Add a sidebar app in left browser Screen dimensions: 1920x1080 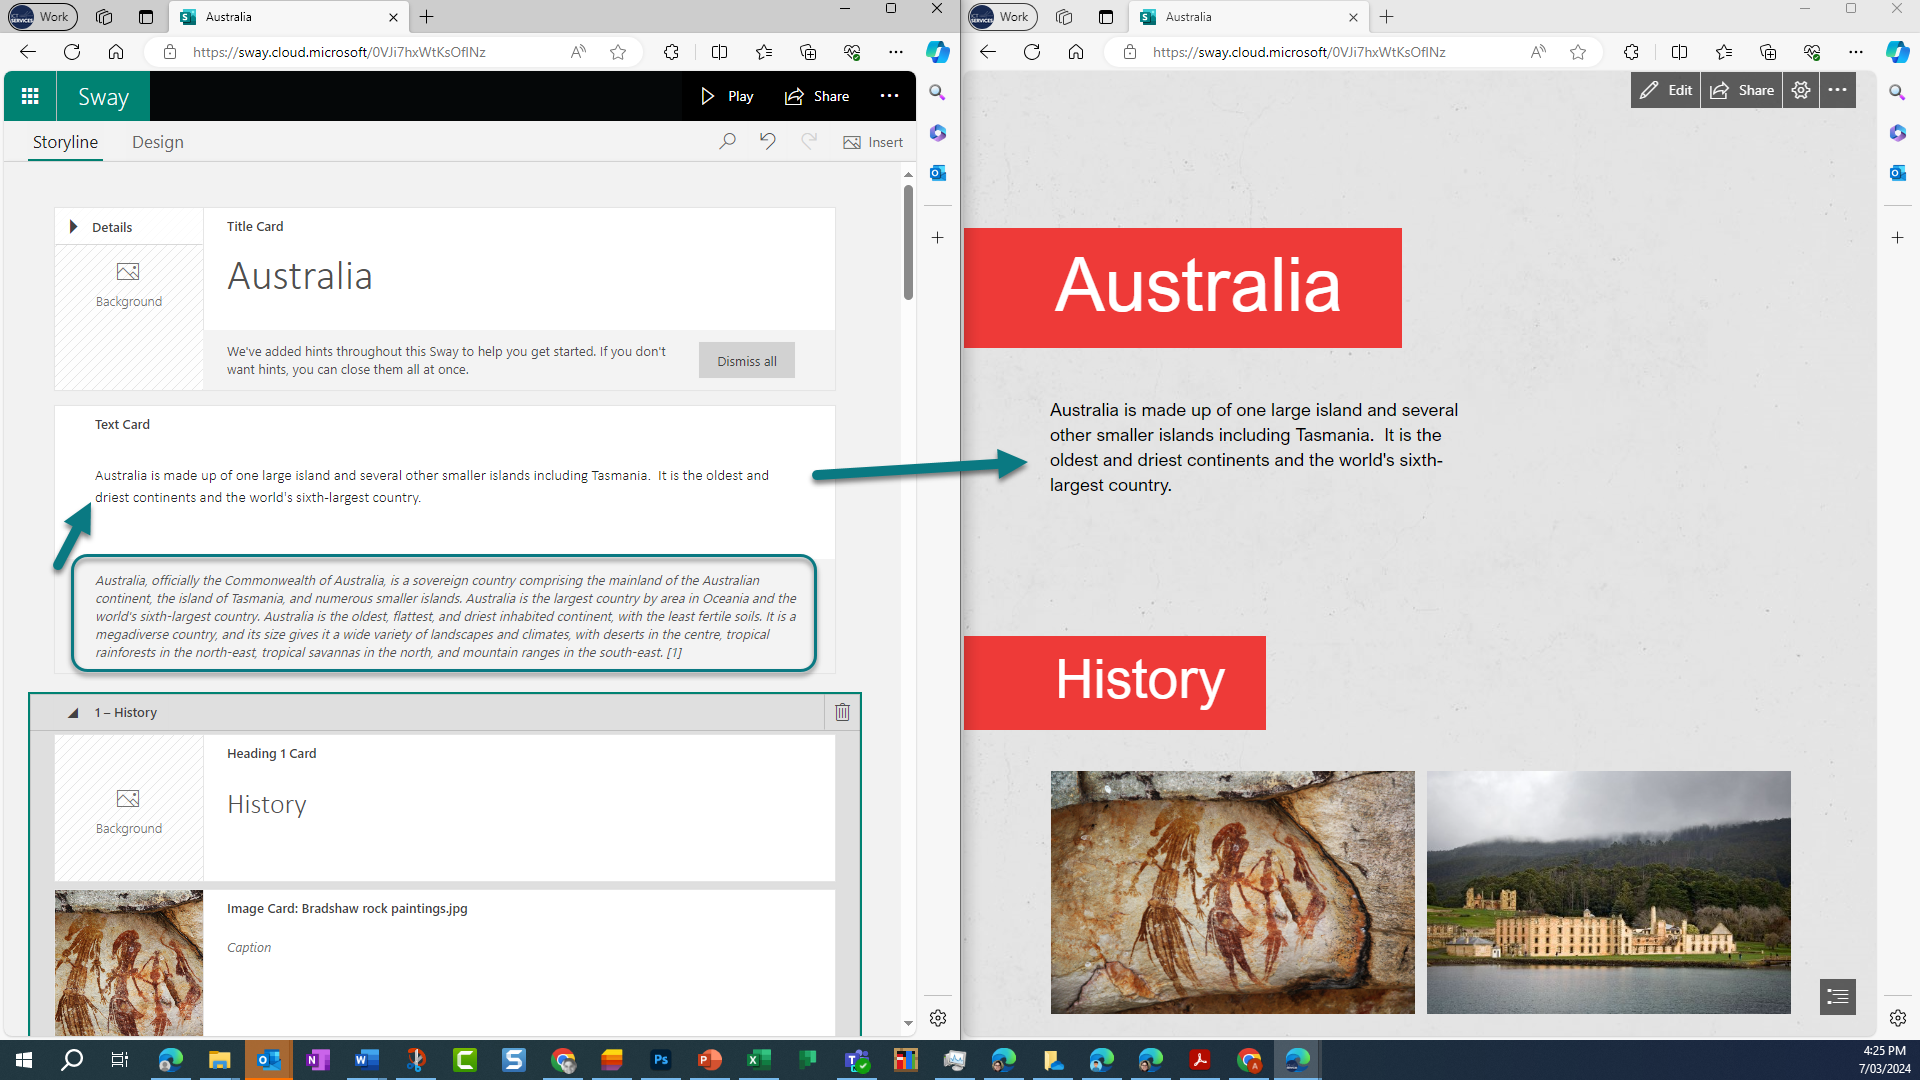pyautogui.click(x=937, y=238)
